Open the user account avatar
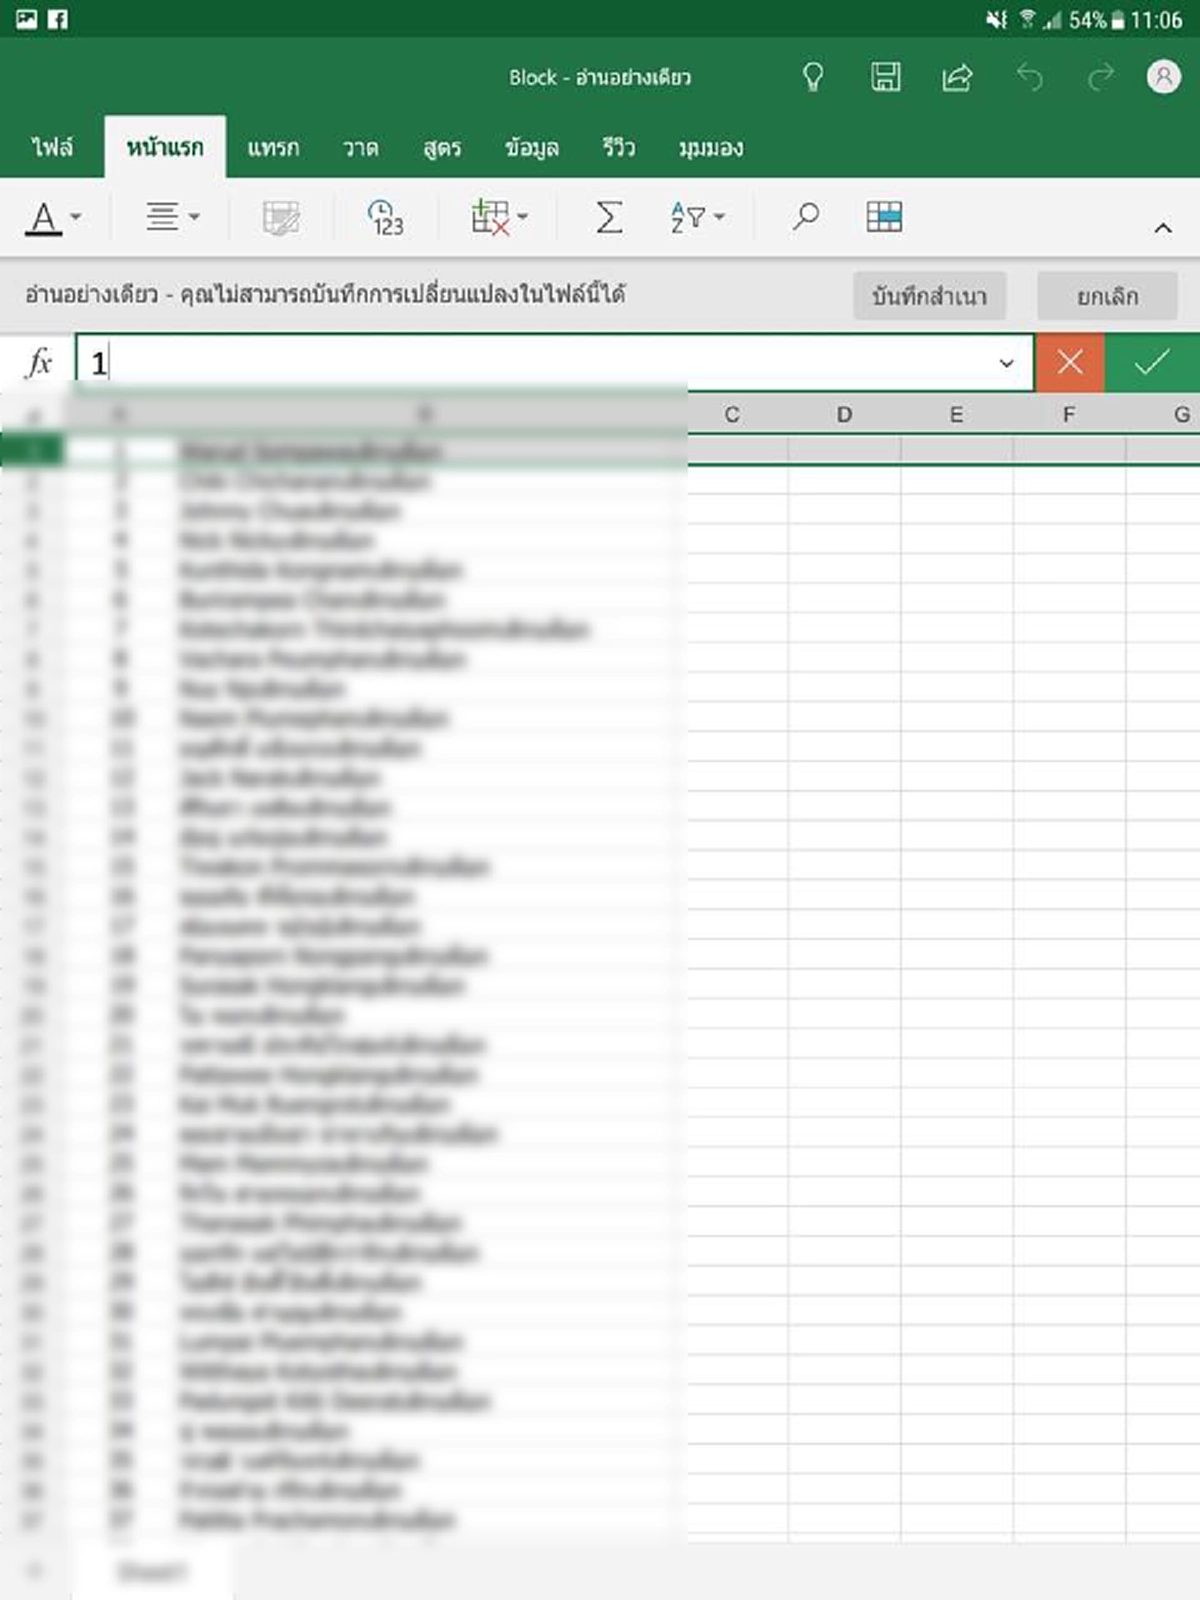Image resolution: width=1200 pixels, height=1600 pixels. [x=1163, y=77]
